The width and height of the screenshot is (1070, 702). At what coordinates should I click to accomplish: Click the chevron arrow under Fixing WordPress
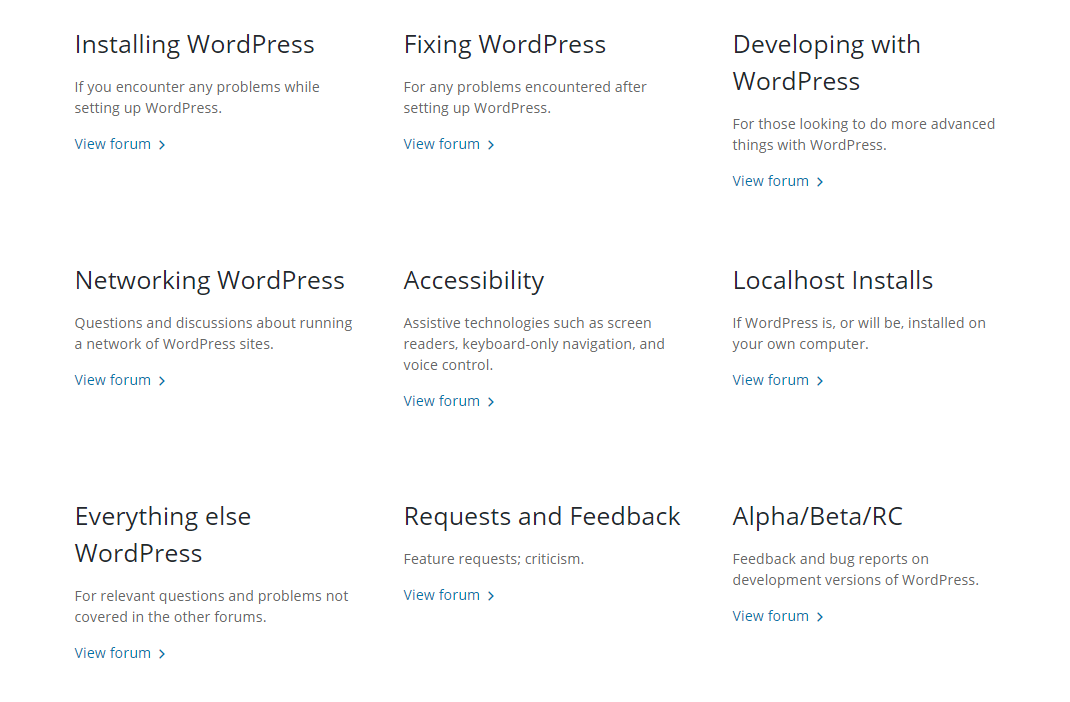point(491,145)
